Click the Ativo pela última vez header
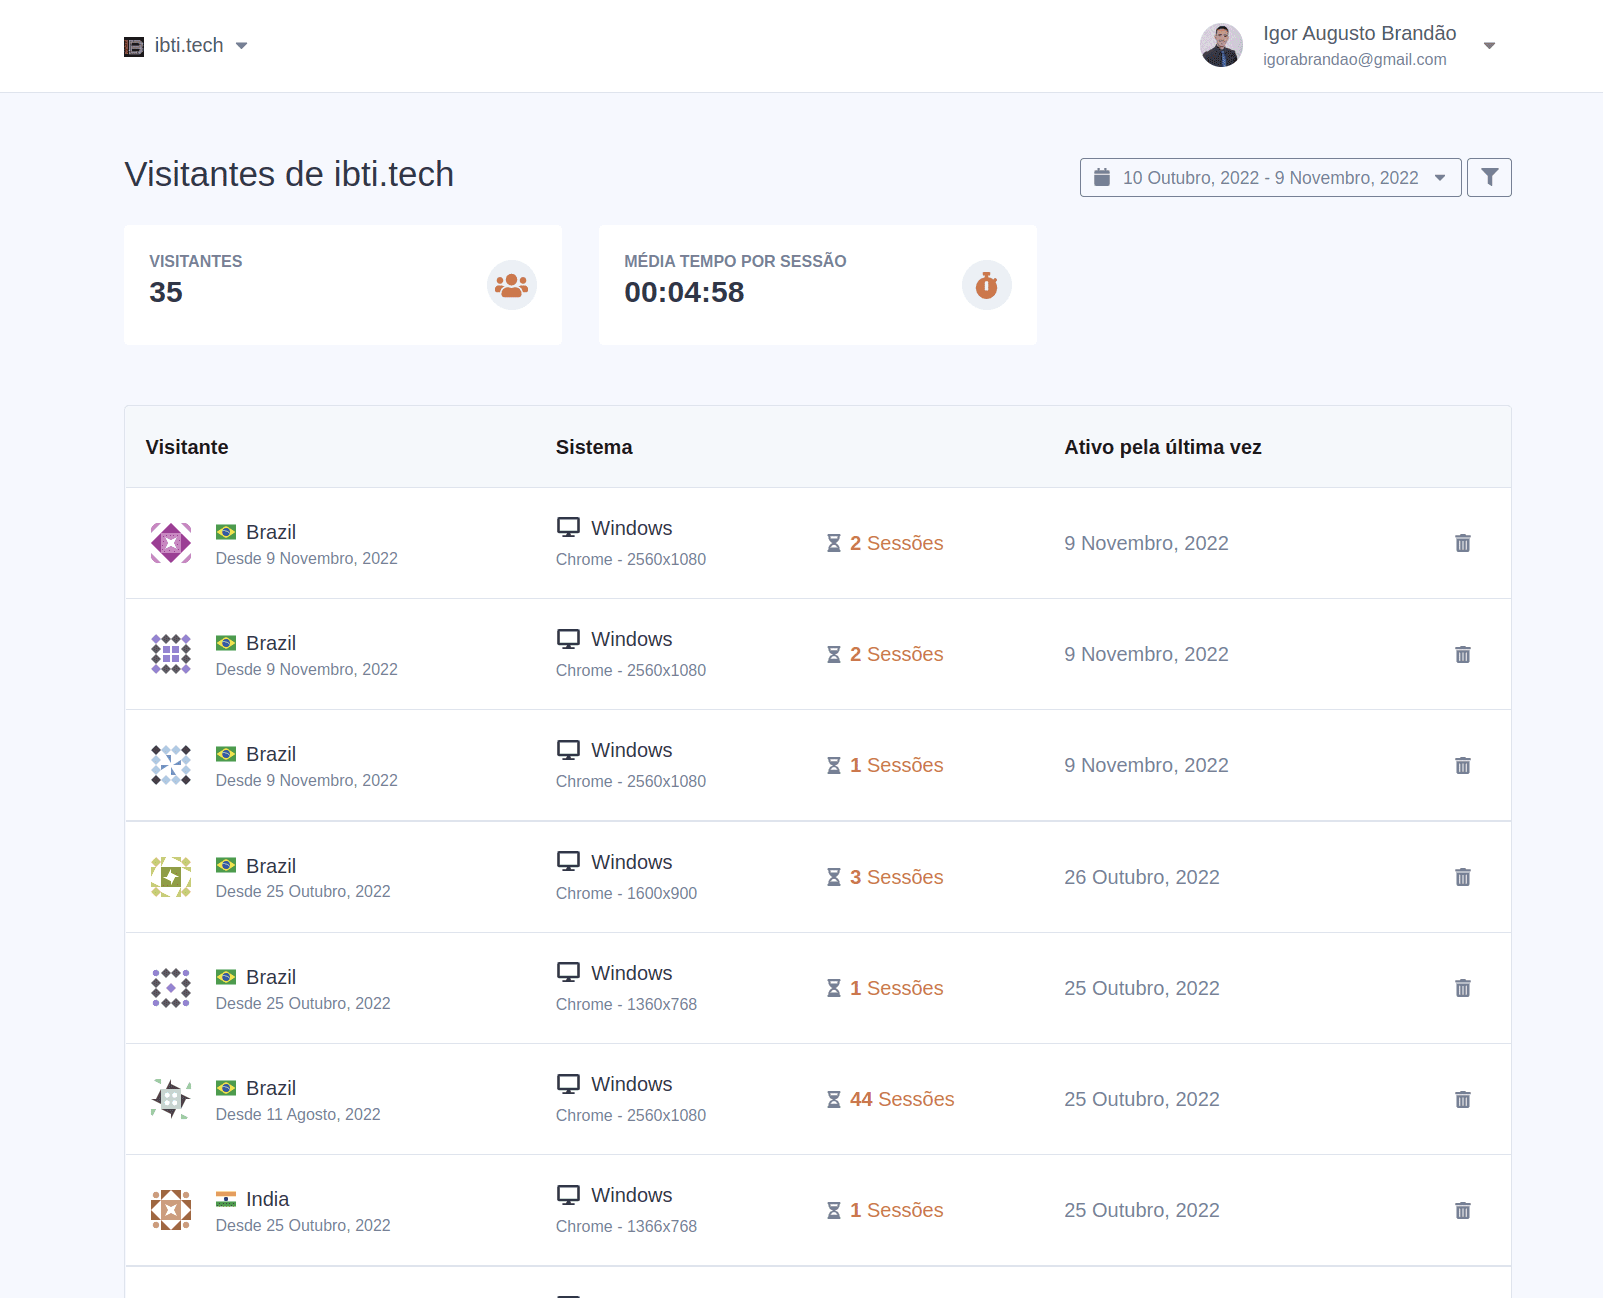1603x1298 pixels. pyautogui.click(x=1162, y=447)
